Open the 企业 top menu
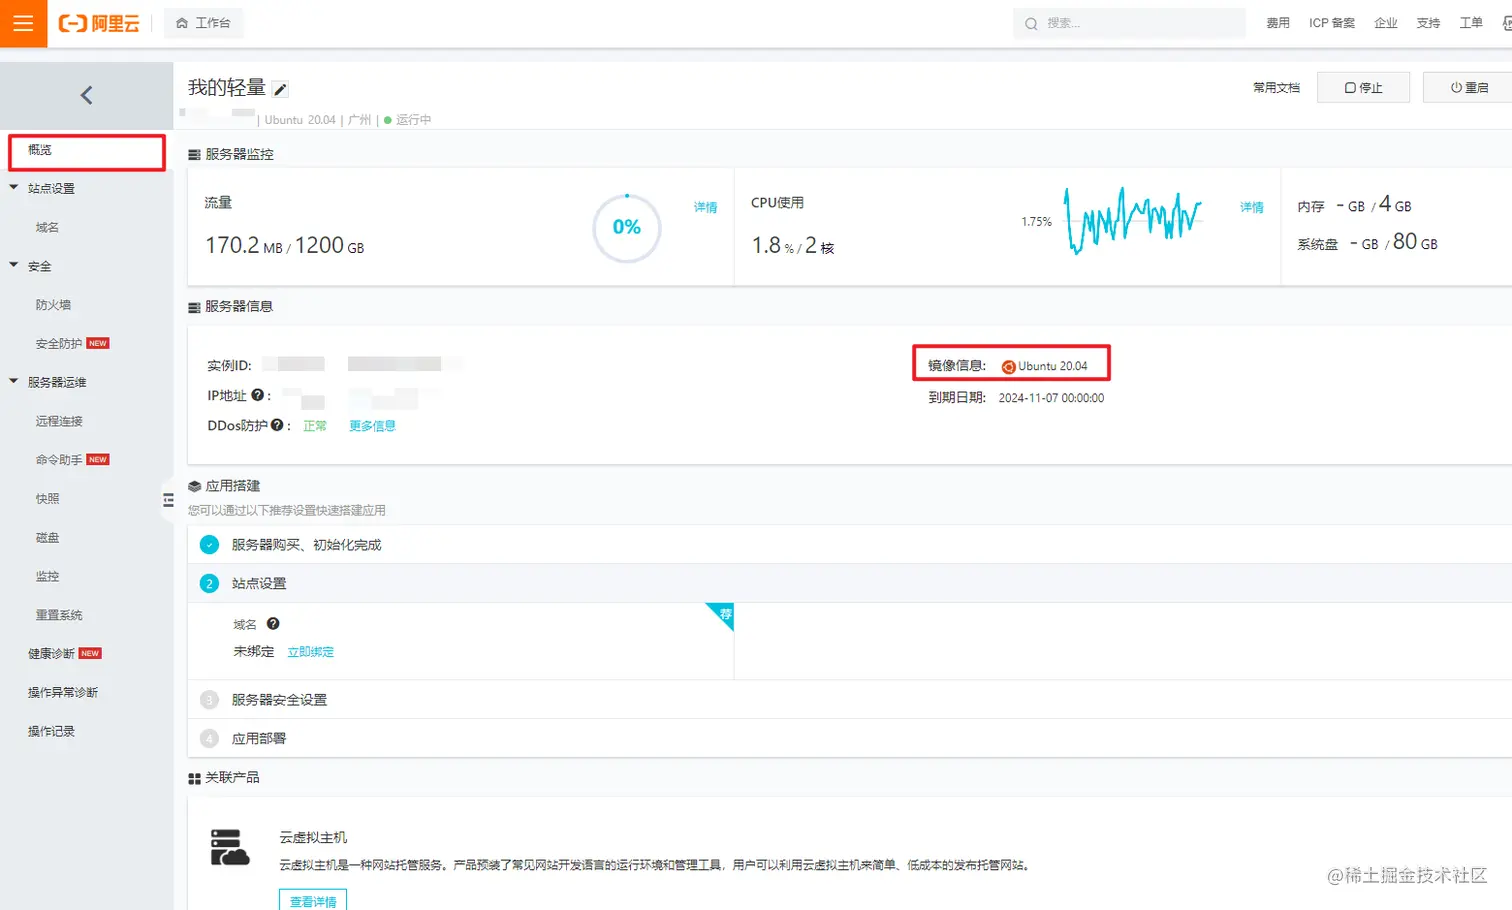Image resolution: width=1512 pixels, height=910 pixels. 1386,23
